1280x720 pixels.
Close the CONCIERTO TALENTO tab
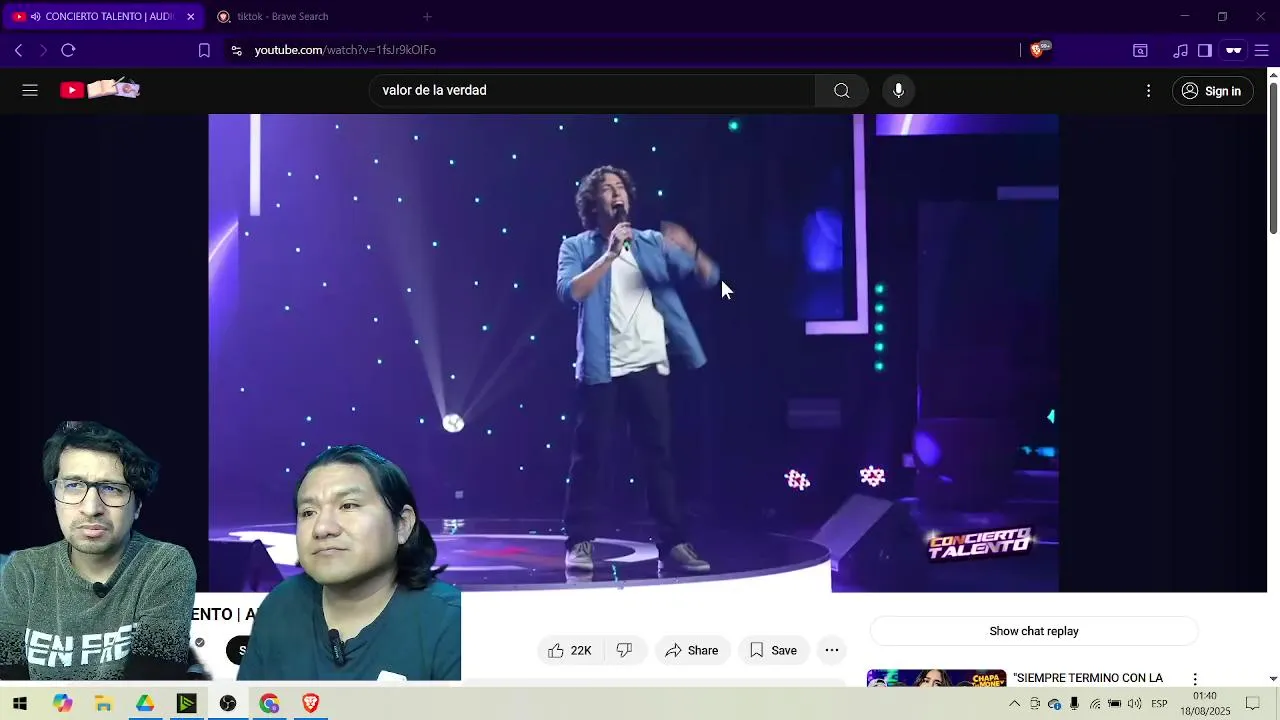(191, 16)
